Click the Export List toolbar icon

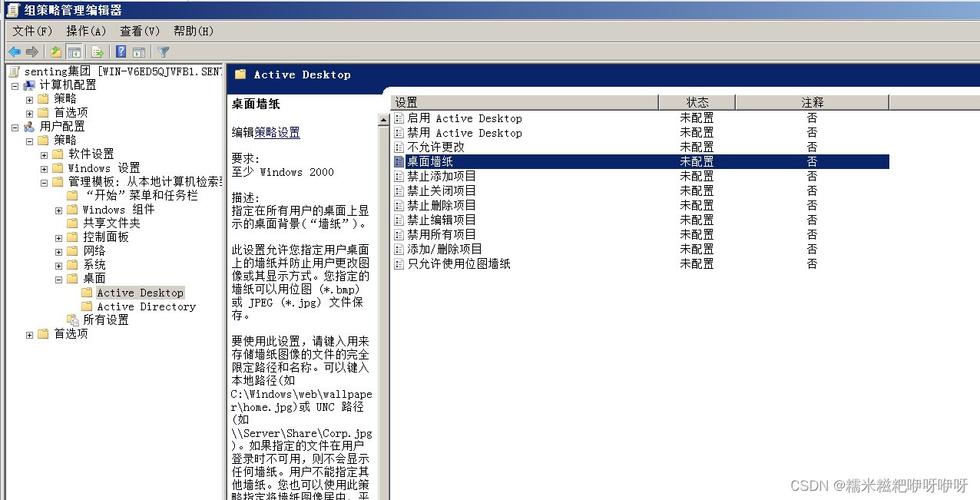(x=98, y=52)
